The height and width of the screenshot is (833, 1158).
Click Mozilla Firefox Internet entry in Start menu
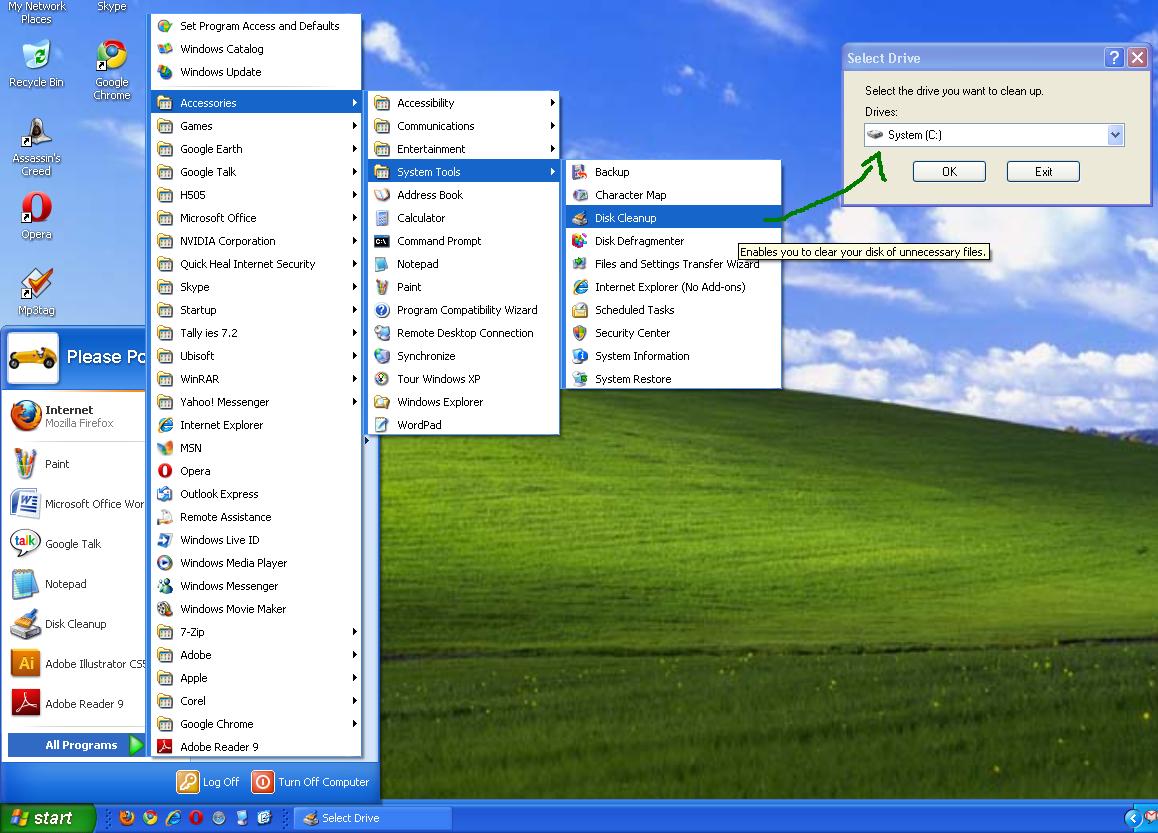74,416
